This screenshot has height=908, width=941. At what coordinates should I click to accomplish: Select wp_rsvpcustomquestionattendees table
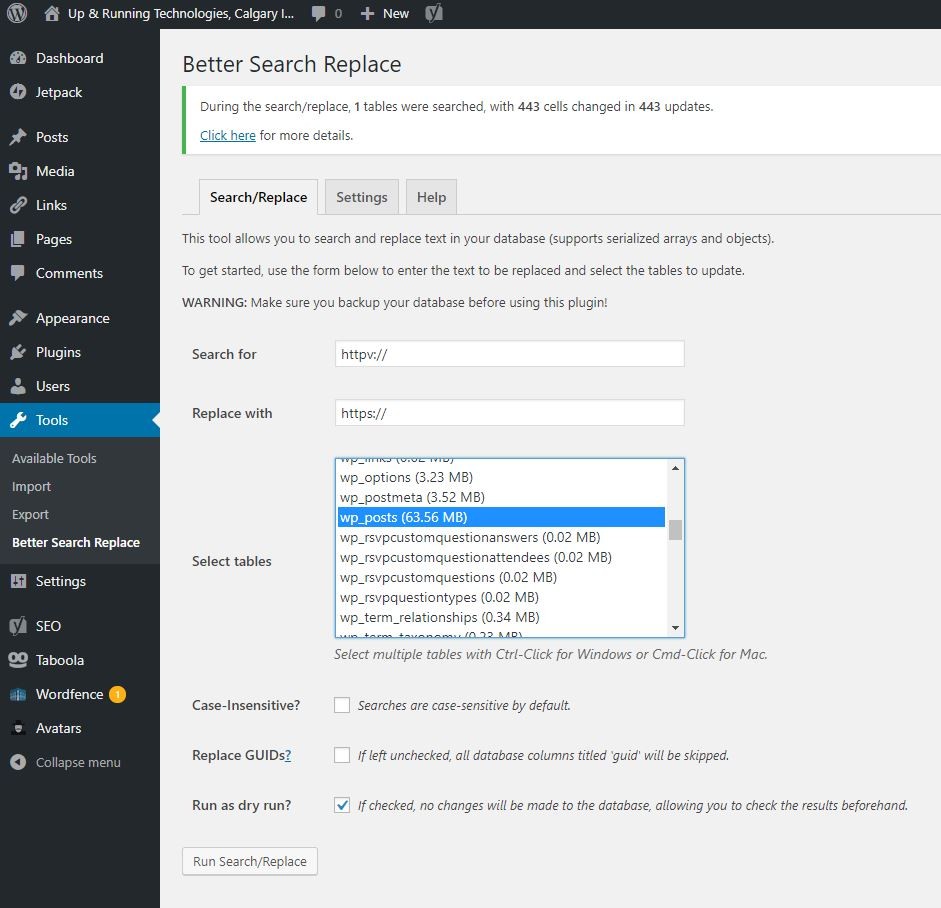tap(501, 557)
